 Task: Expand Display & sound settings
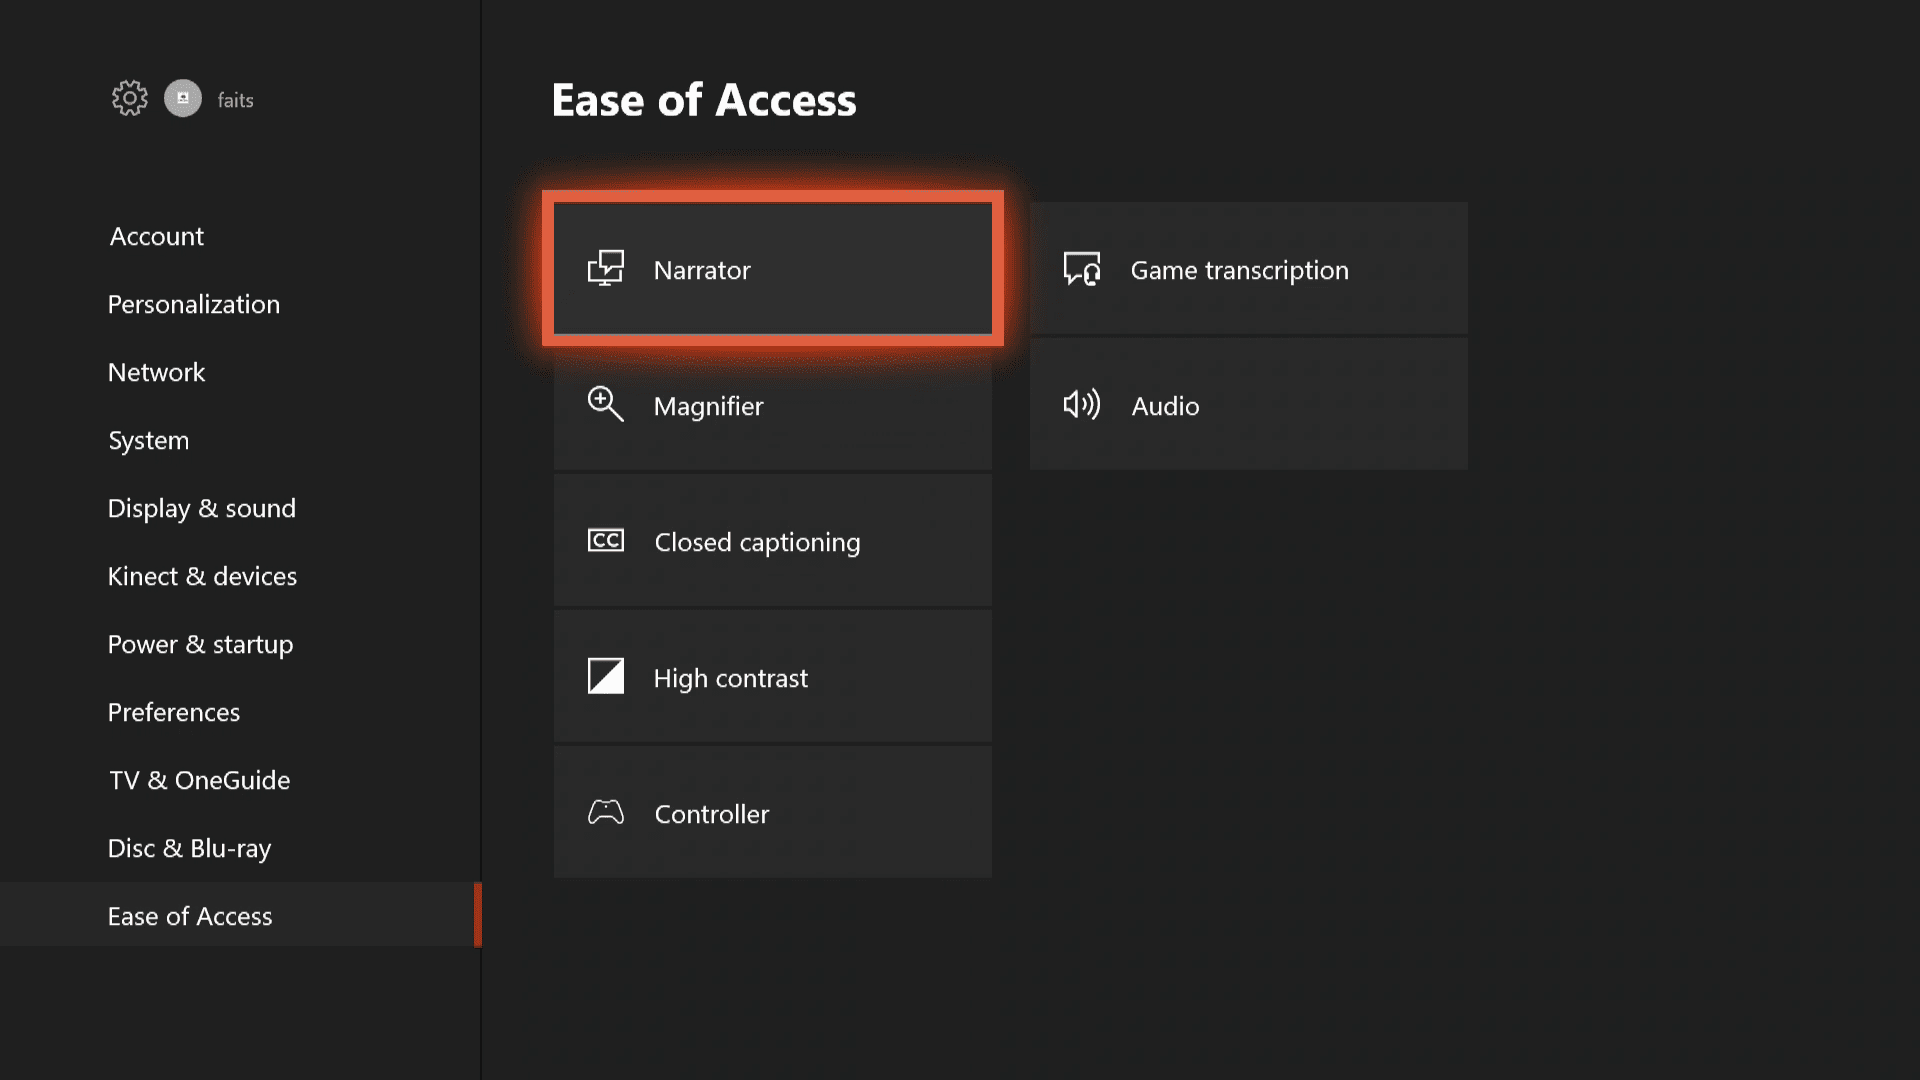pyautogui.click(x=202, y=506)
